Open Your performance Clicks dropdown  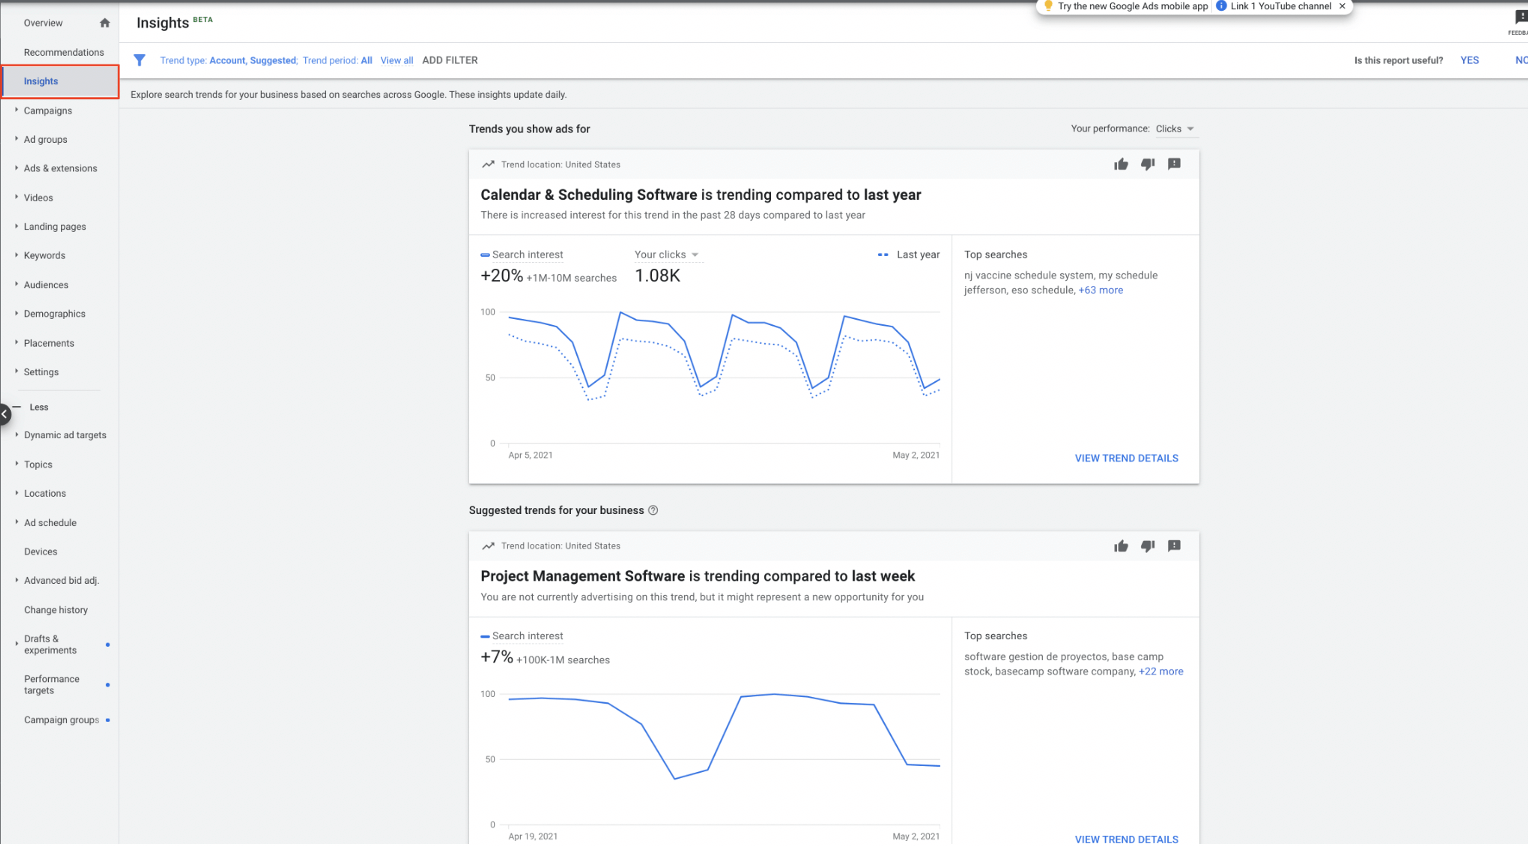pyautogui.click(x=1175, y=129)
